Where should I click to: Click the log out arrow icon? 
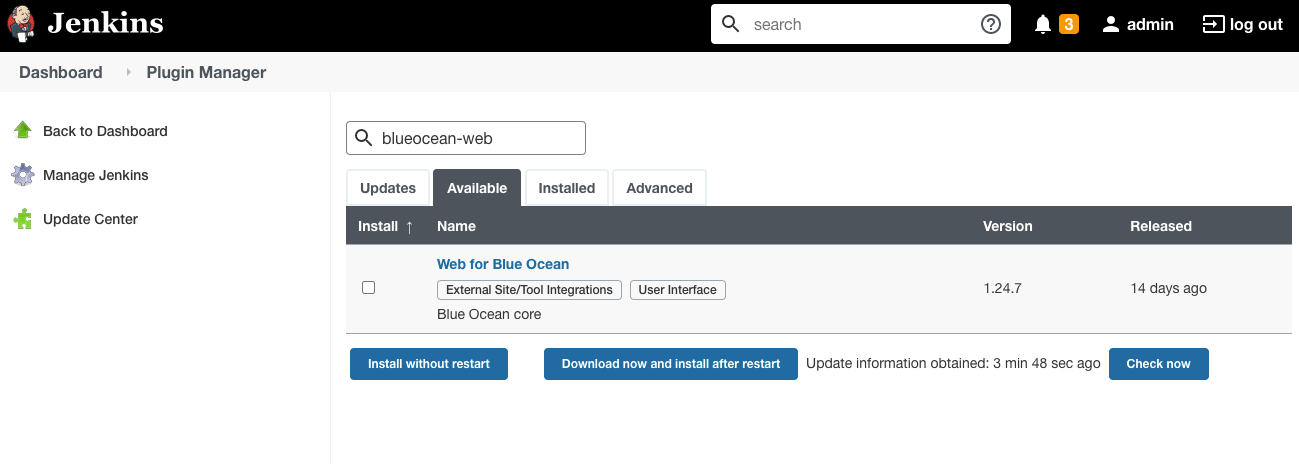click(x=1213, y=24)
